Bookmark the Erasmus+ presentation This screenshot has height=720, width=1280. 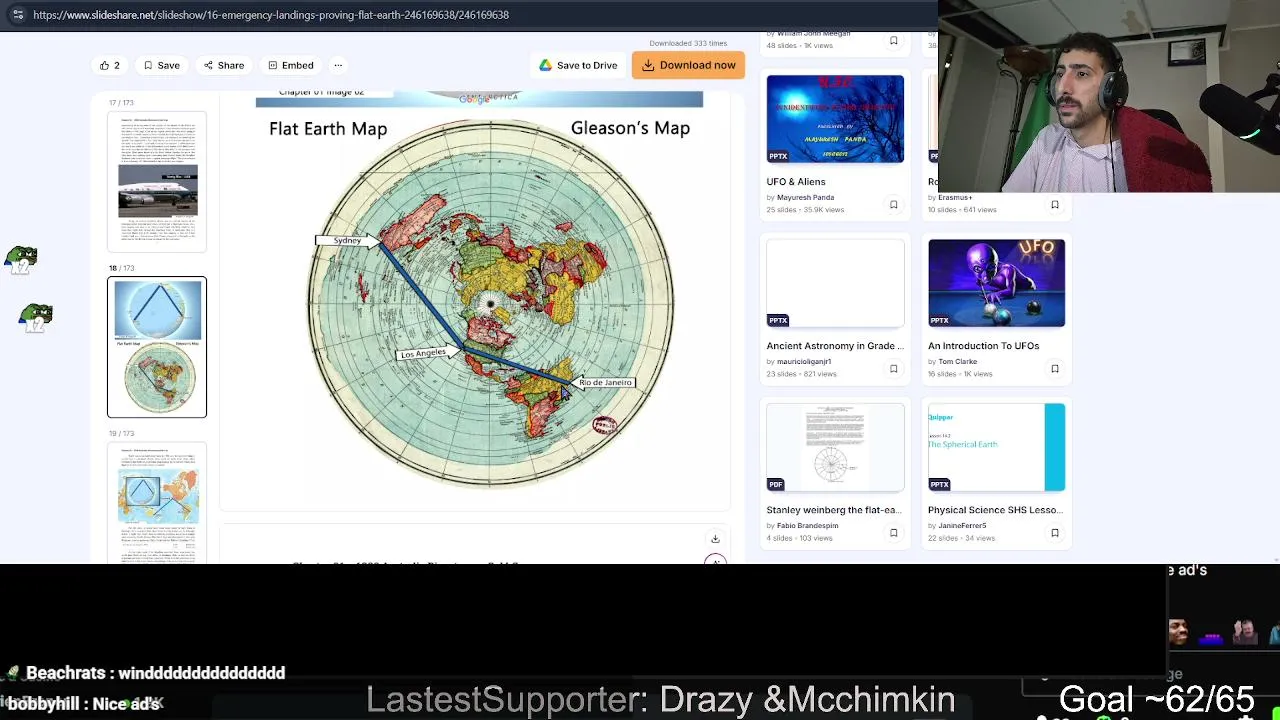point(1054,205)
